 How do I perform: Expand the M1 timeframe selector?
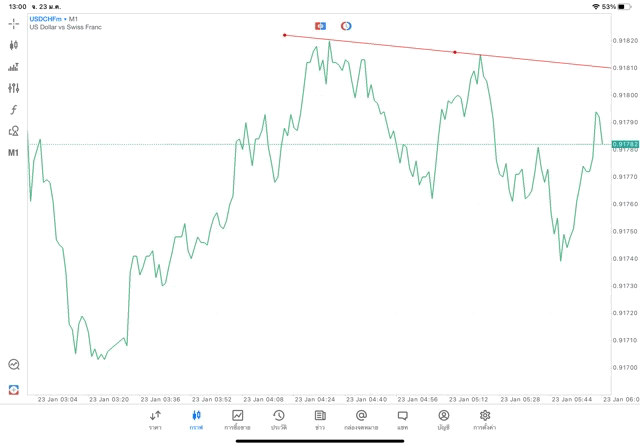pyautogui.click(x=14, y=153)
